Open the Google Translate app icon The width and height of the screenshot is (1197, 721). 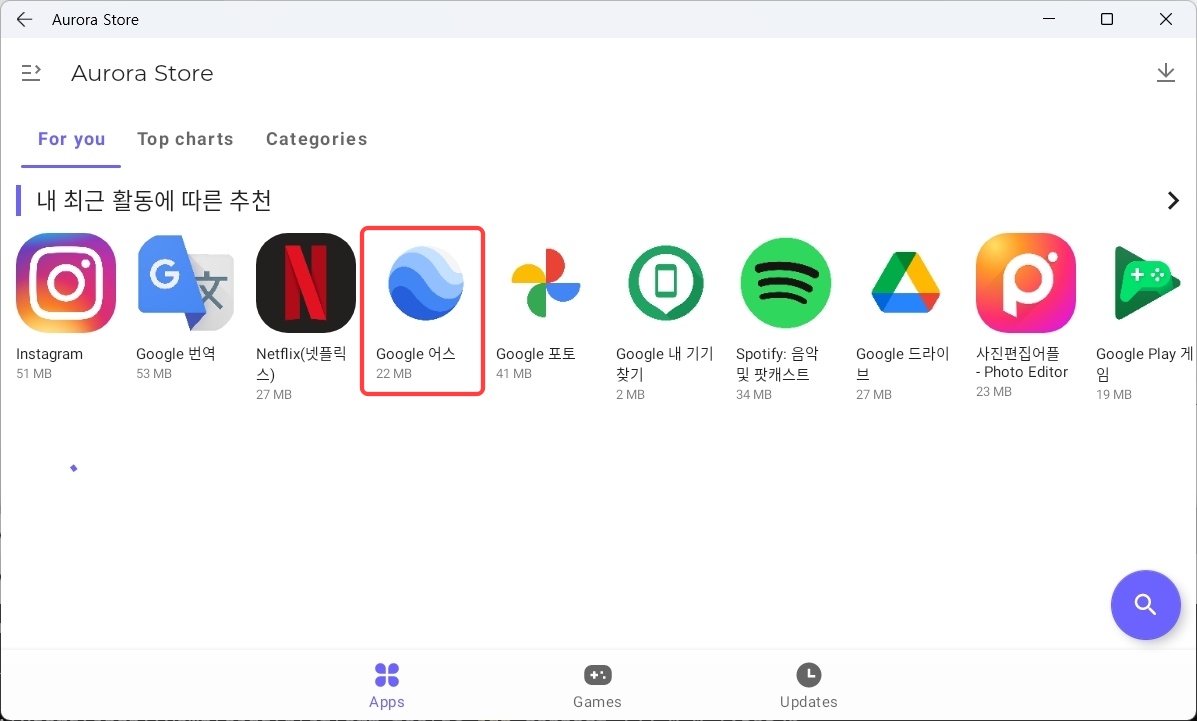186,283
